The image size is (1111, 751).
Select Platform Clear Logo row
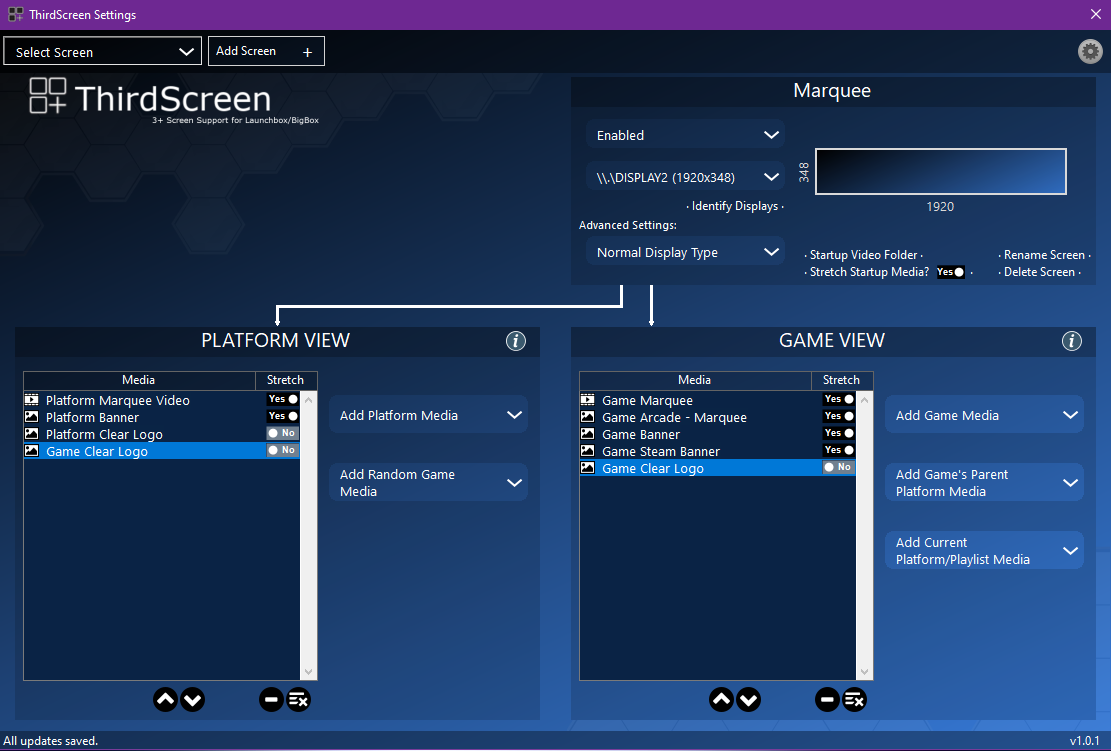[x=162, y=434]
